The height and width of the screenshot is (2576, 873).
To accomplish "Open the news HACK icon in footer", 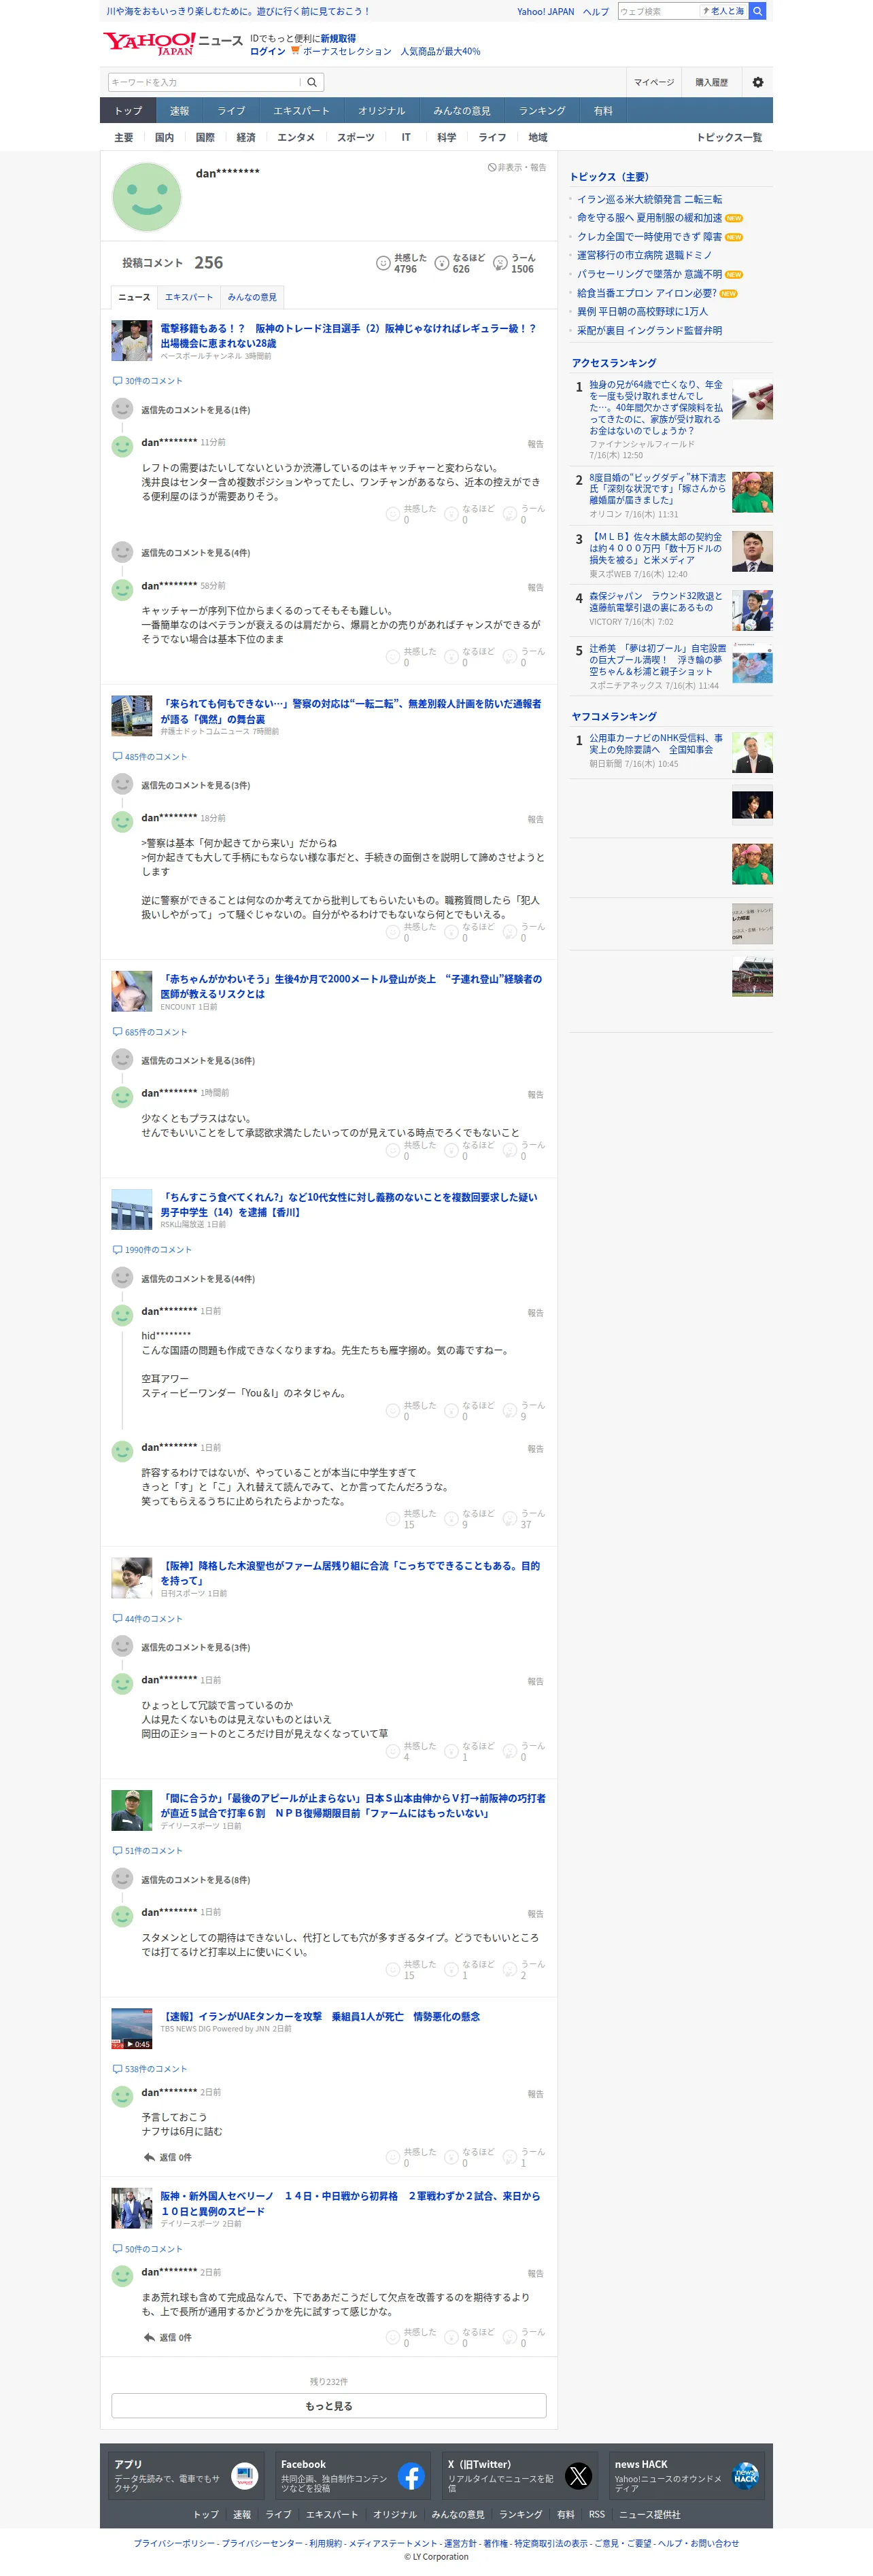I will point(745,2475).
